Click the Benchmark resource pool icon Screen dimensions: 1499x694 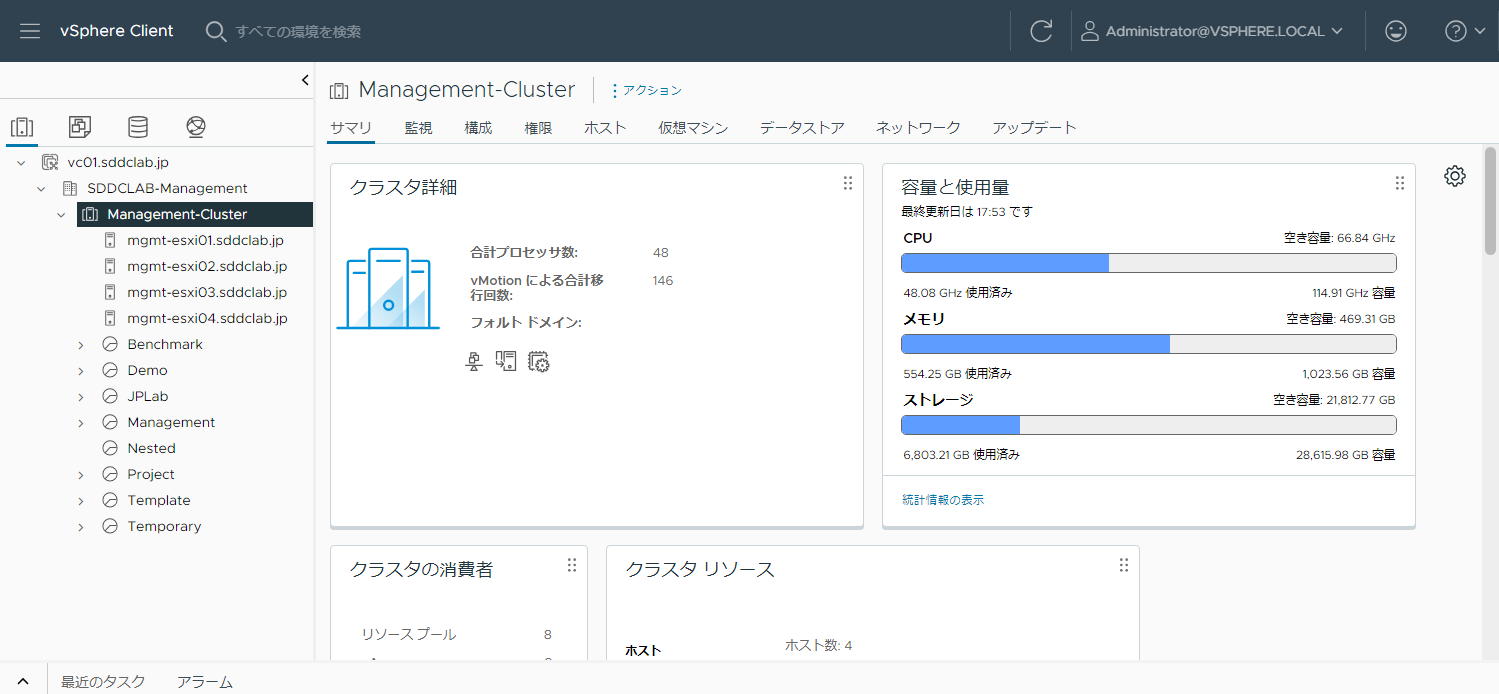110,344
